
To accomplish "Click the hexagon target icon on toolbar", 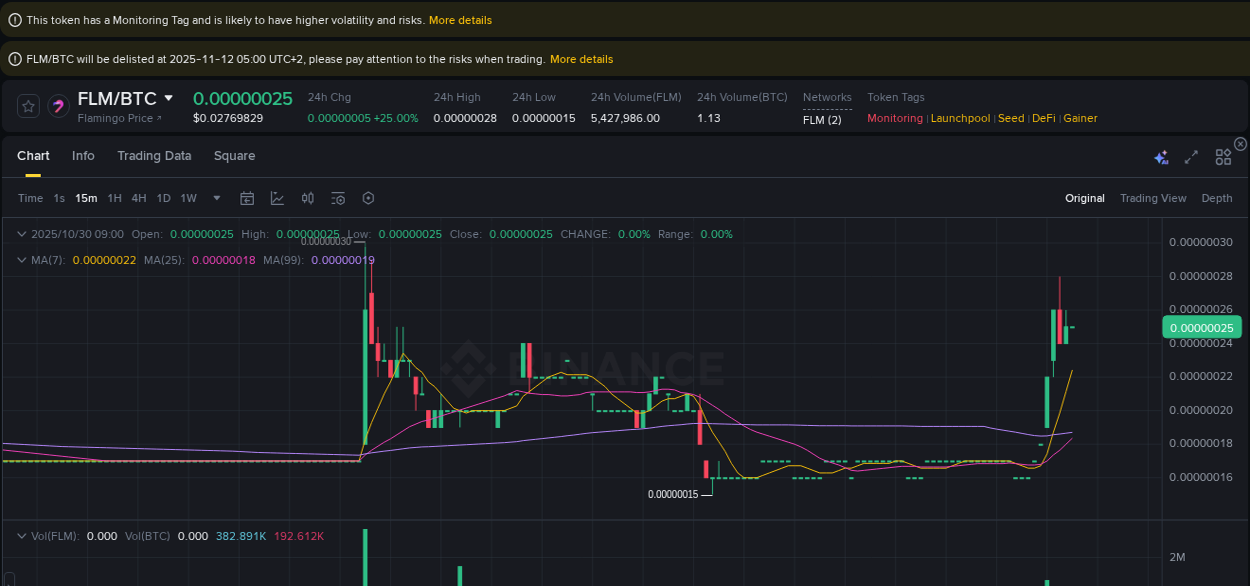I will [x=368, y=198].
